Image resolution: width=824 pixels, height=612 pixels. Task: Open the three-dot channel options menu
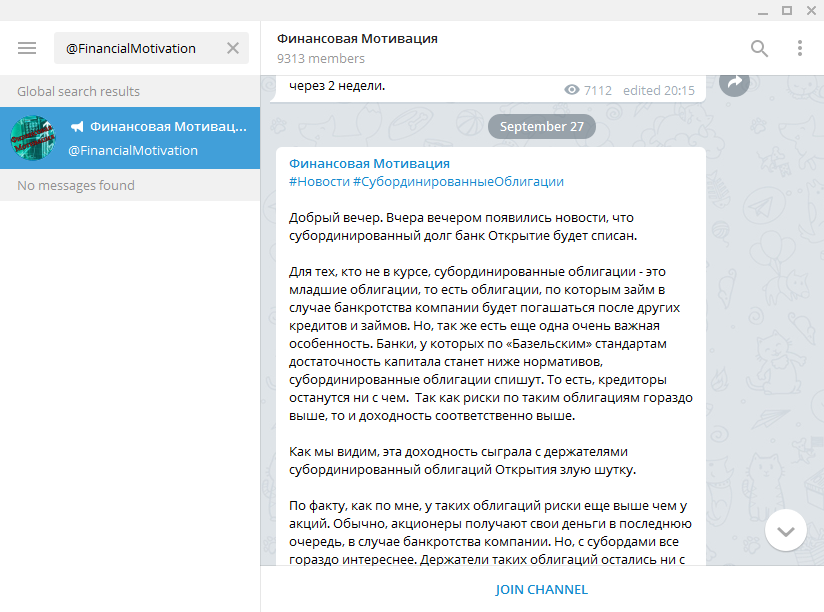(799, 48)
